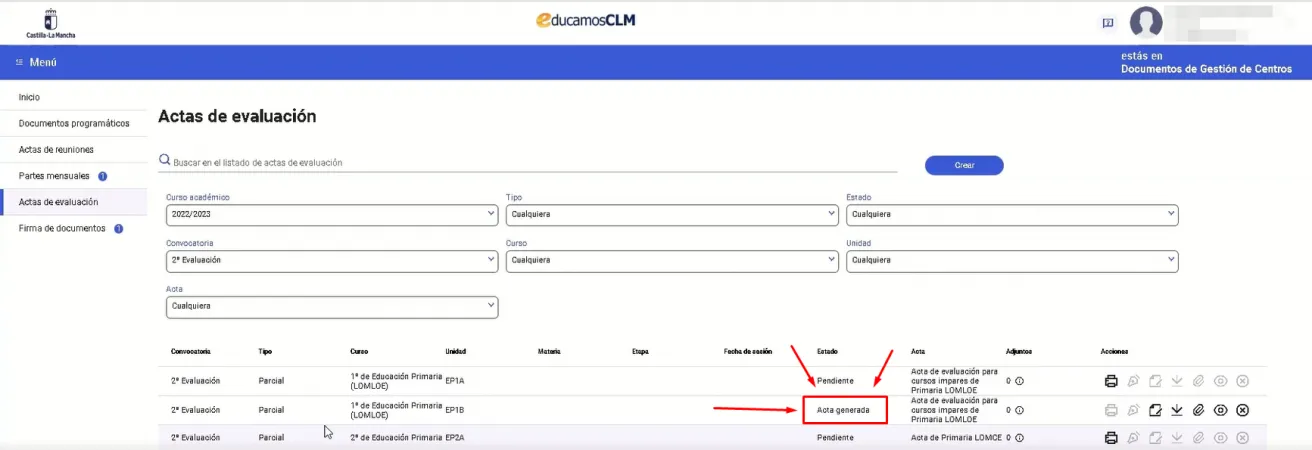Print the EP1A evaluation record

1110,381
